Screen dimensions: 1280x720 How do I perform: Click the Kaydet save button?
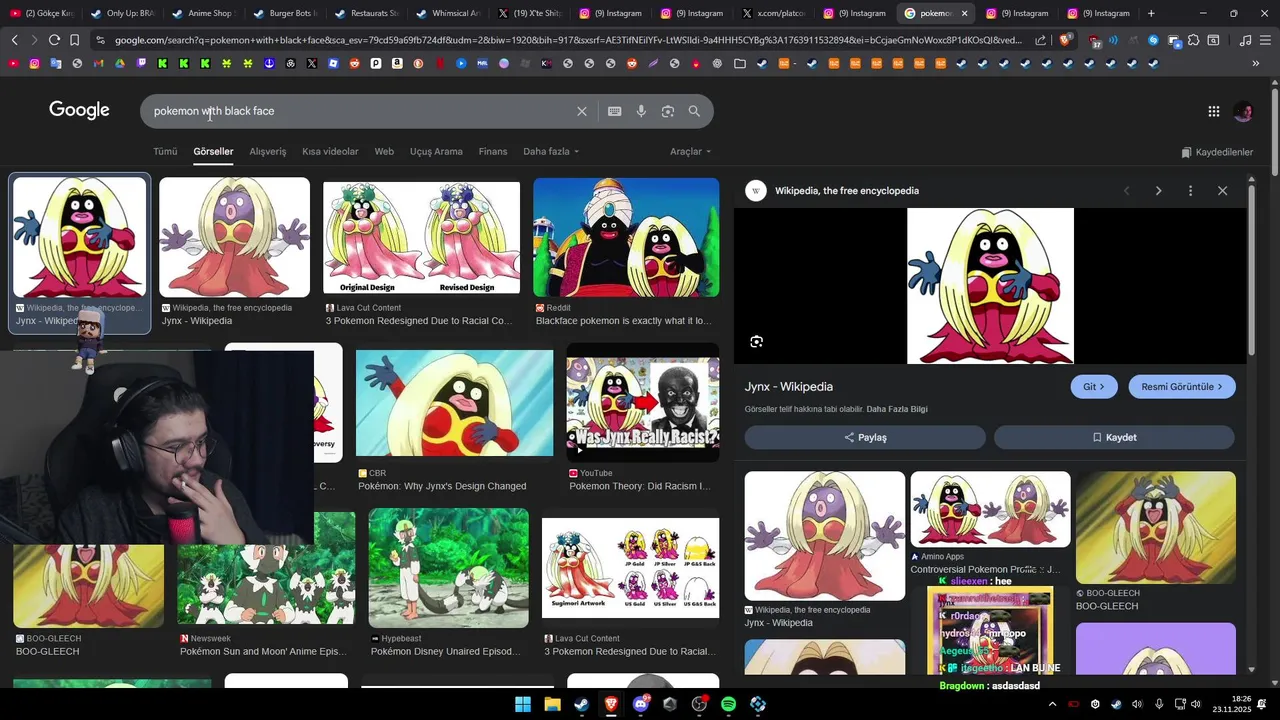[x=1114, y=437]
